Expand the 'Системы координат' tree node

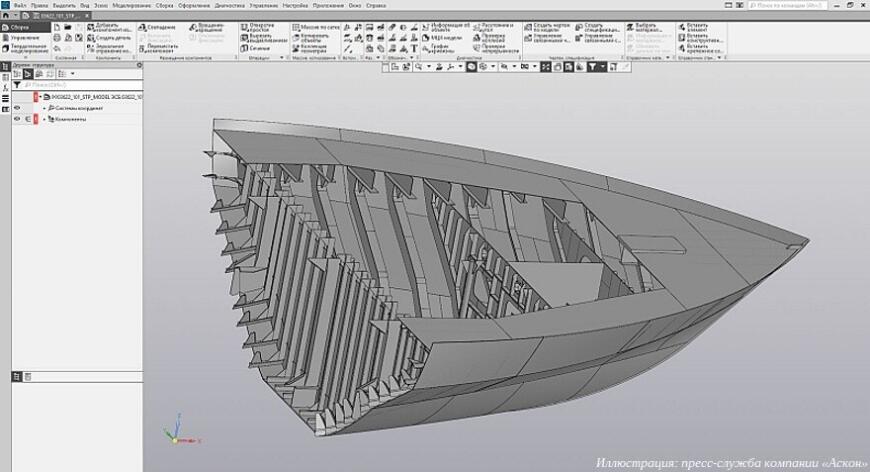[44, 108]
